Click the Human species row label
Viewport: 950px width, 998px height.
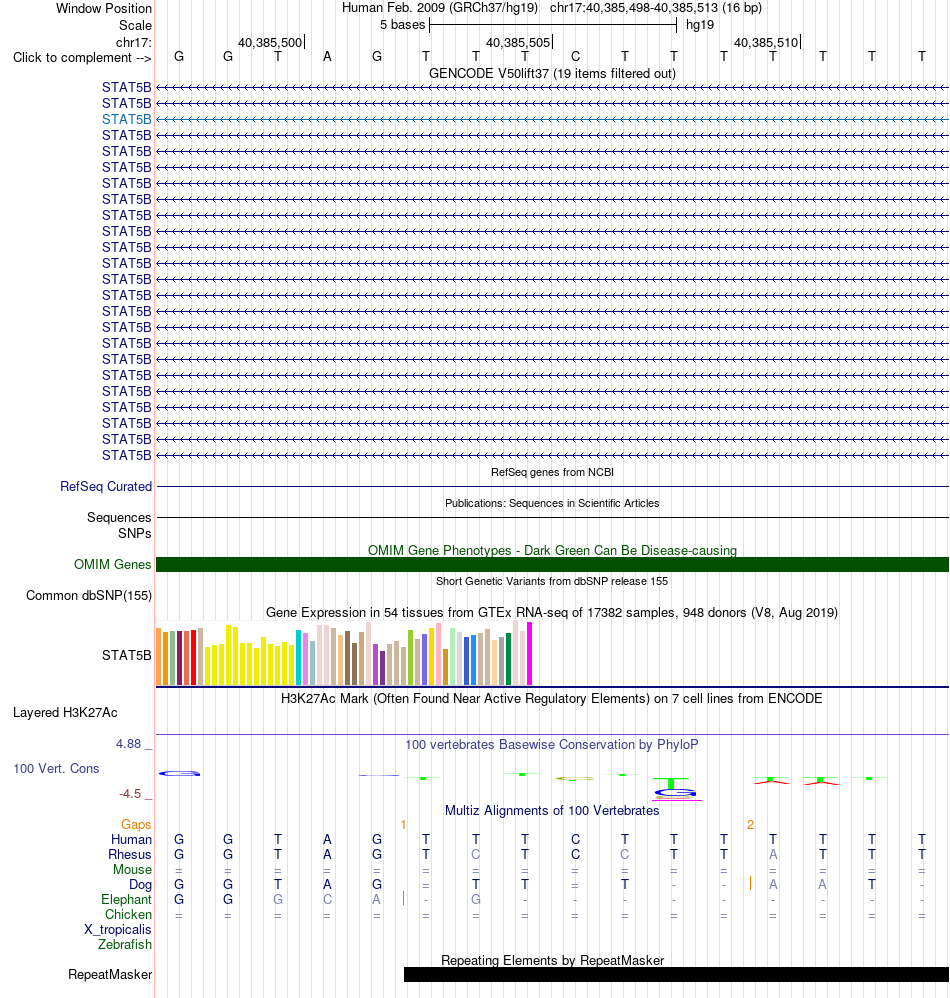[x=131, y=840]
